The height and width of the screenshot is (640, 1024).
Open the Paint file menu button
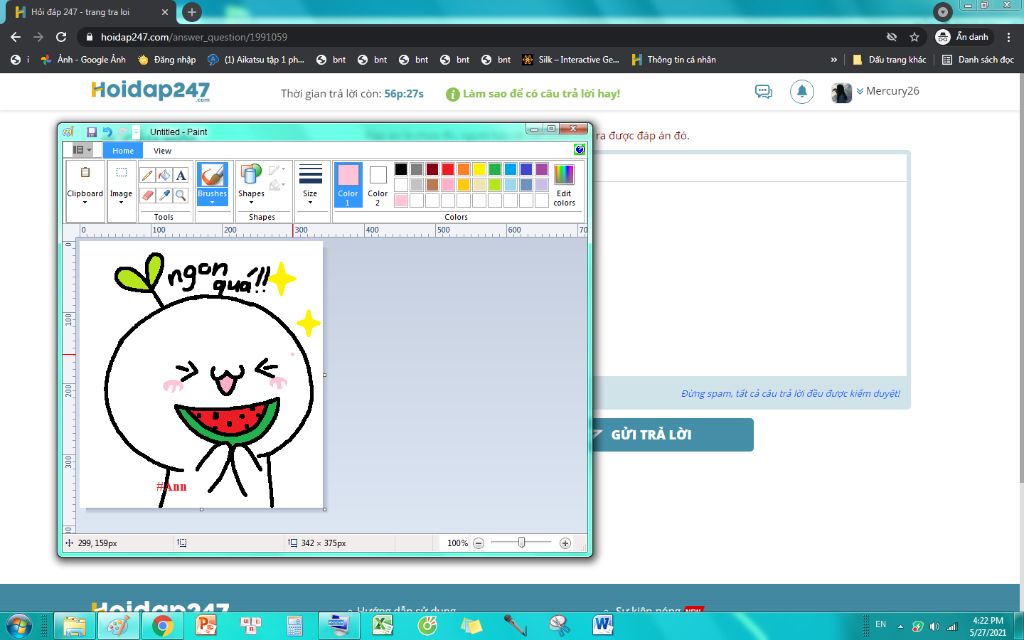tap(82, 150)
